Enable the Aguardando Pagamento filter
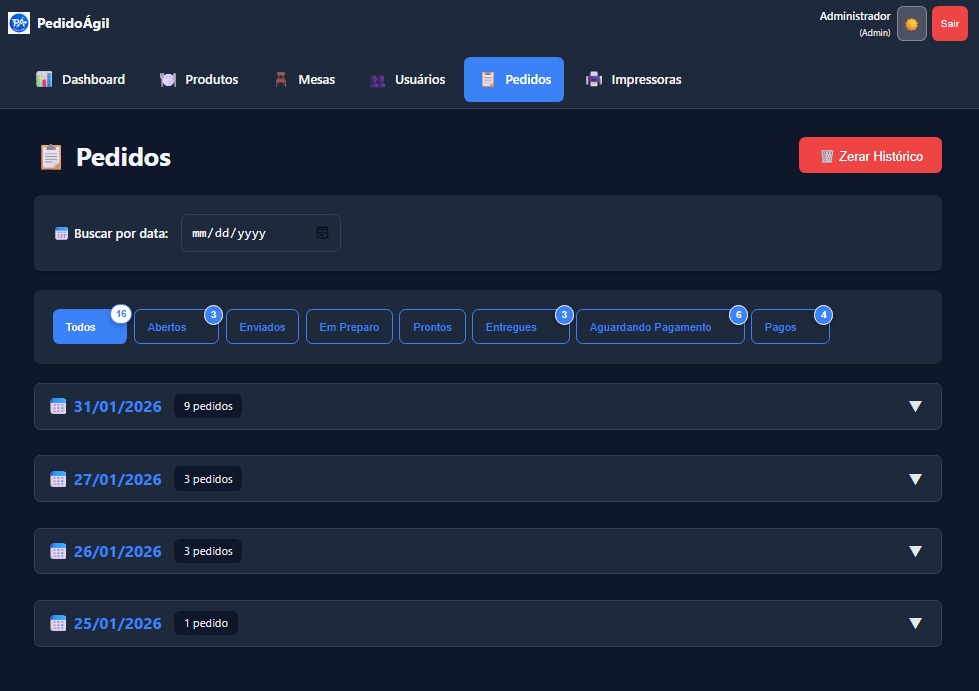979x691 pixels. tap(652, 326)
